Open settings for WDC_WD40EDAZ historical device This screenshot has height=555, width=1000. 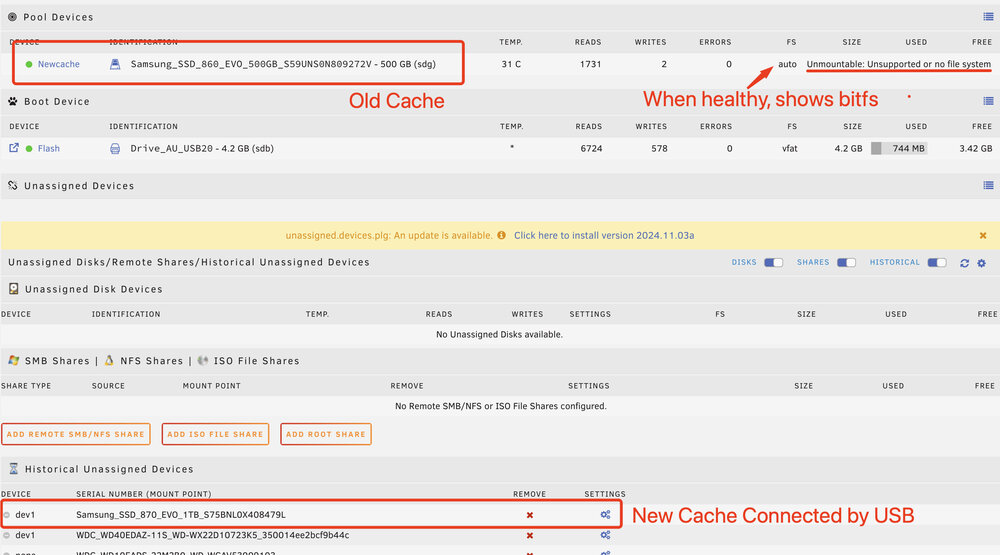605,535
